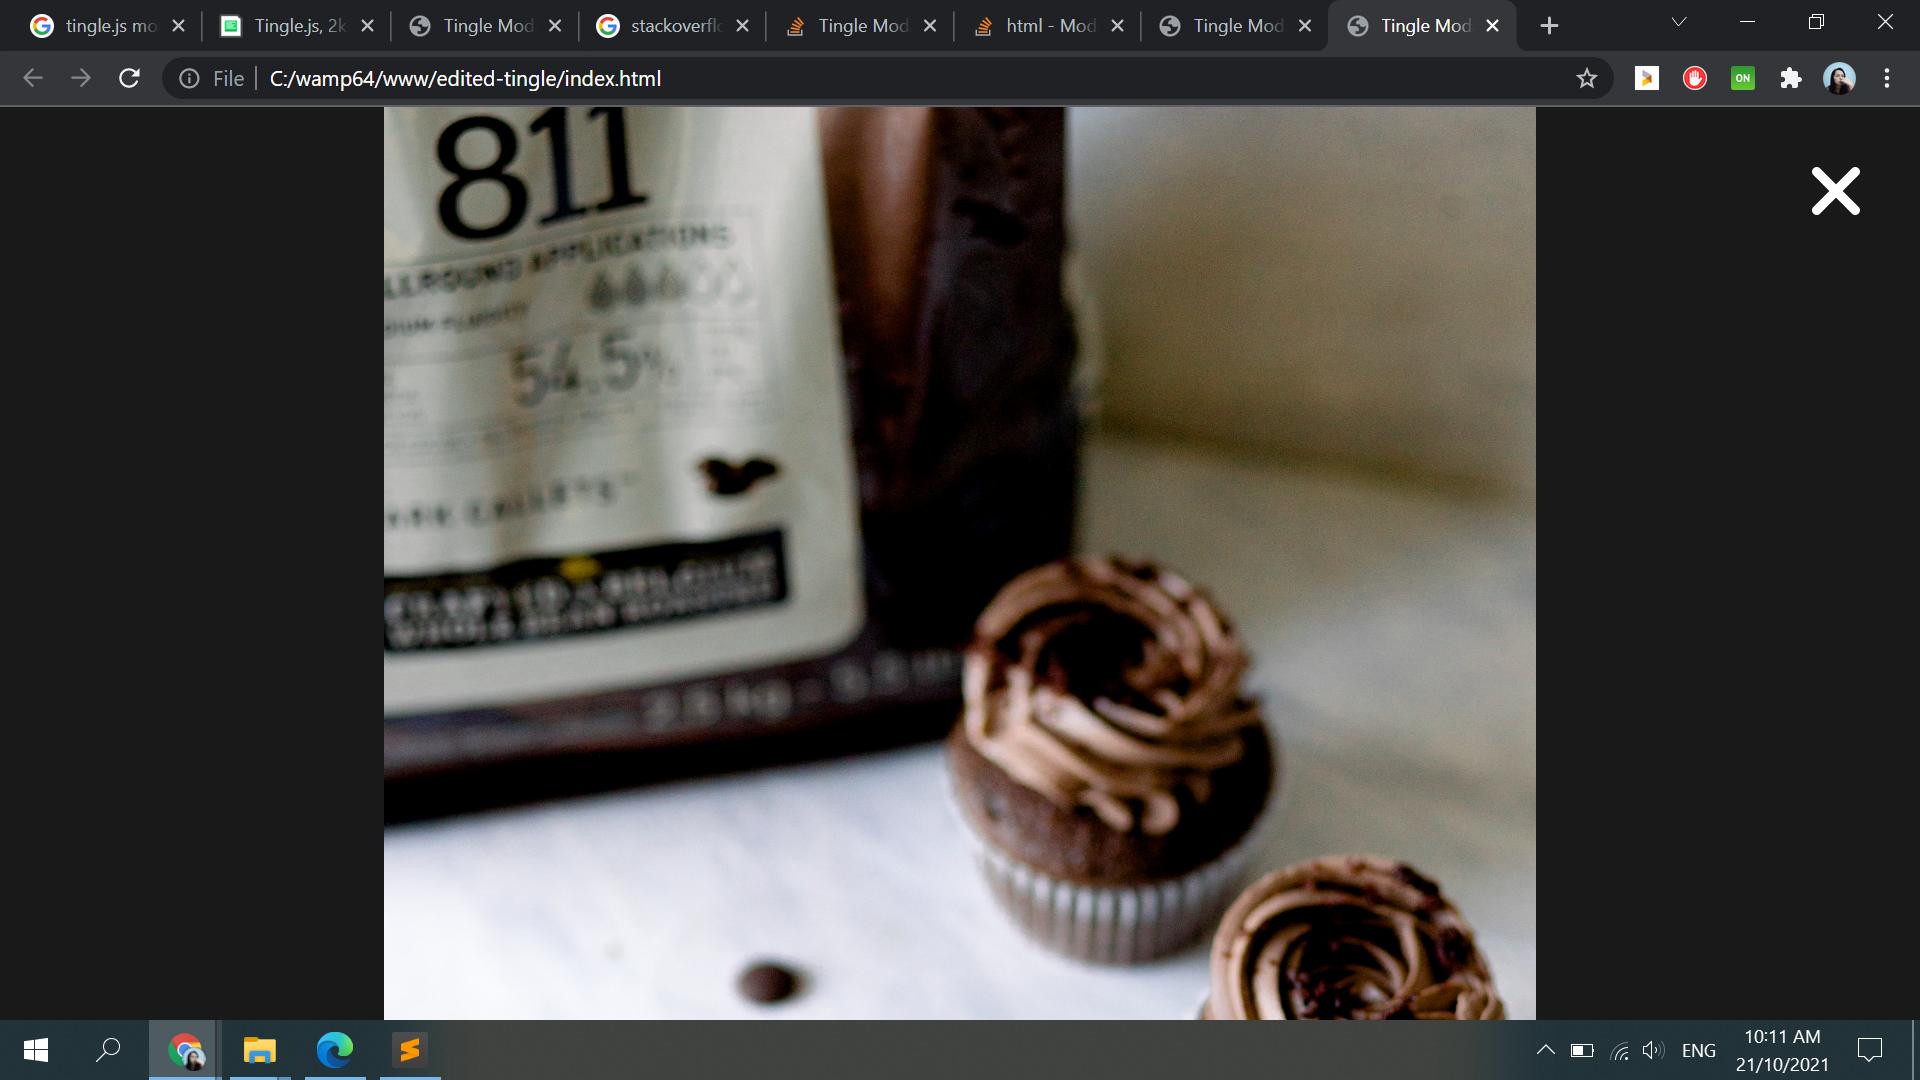Open Sublime Text from the taskbar

[409, 1050]
